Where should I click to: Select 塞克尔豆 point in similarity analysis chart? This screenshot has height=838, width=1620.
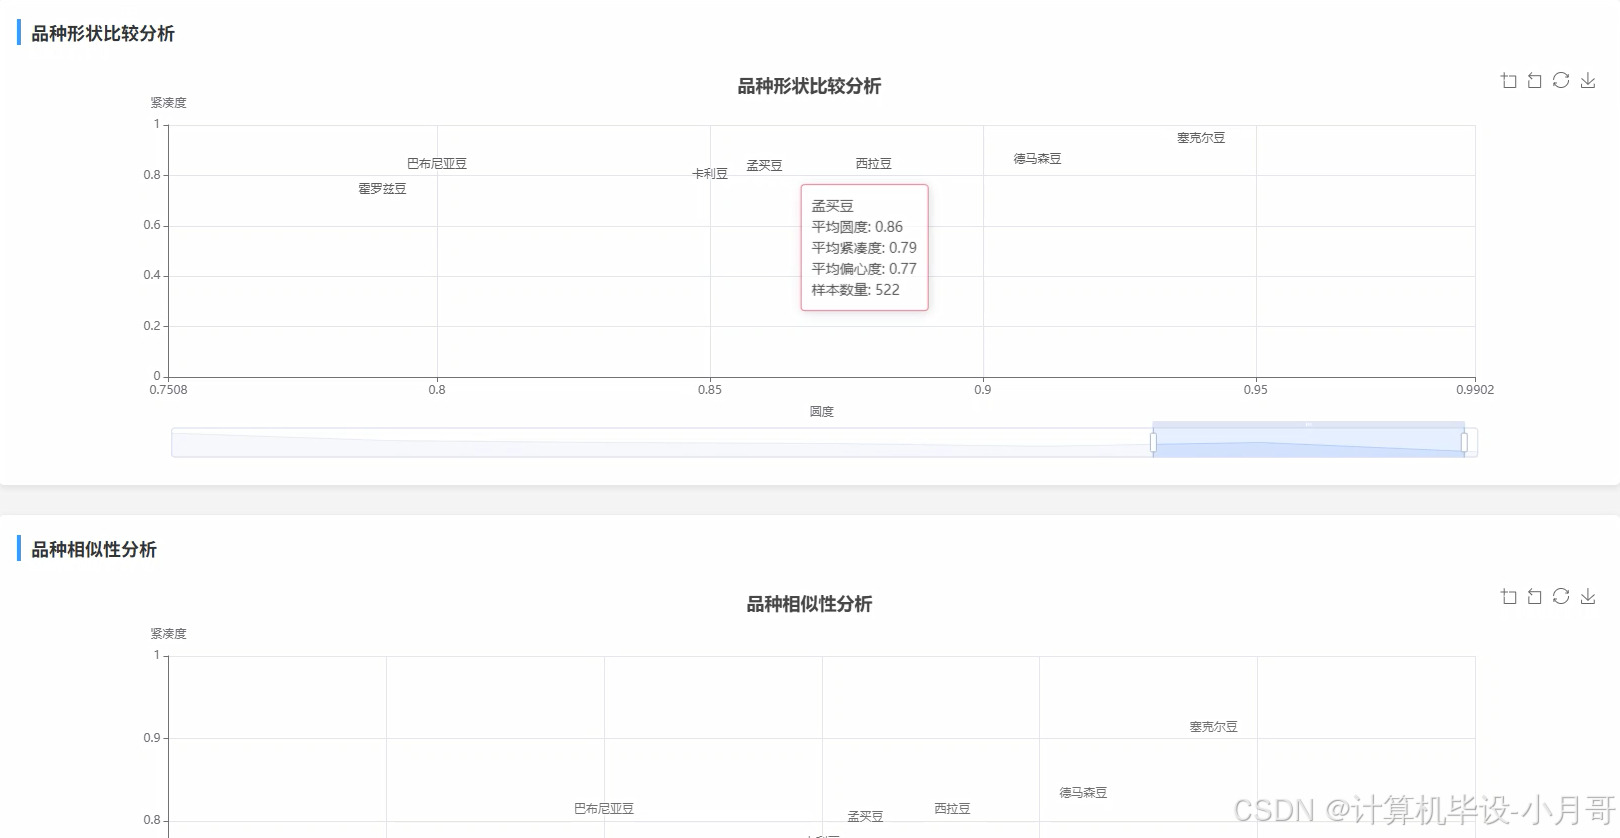[x=1214, y=727]
